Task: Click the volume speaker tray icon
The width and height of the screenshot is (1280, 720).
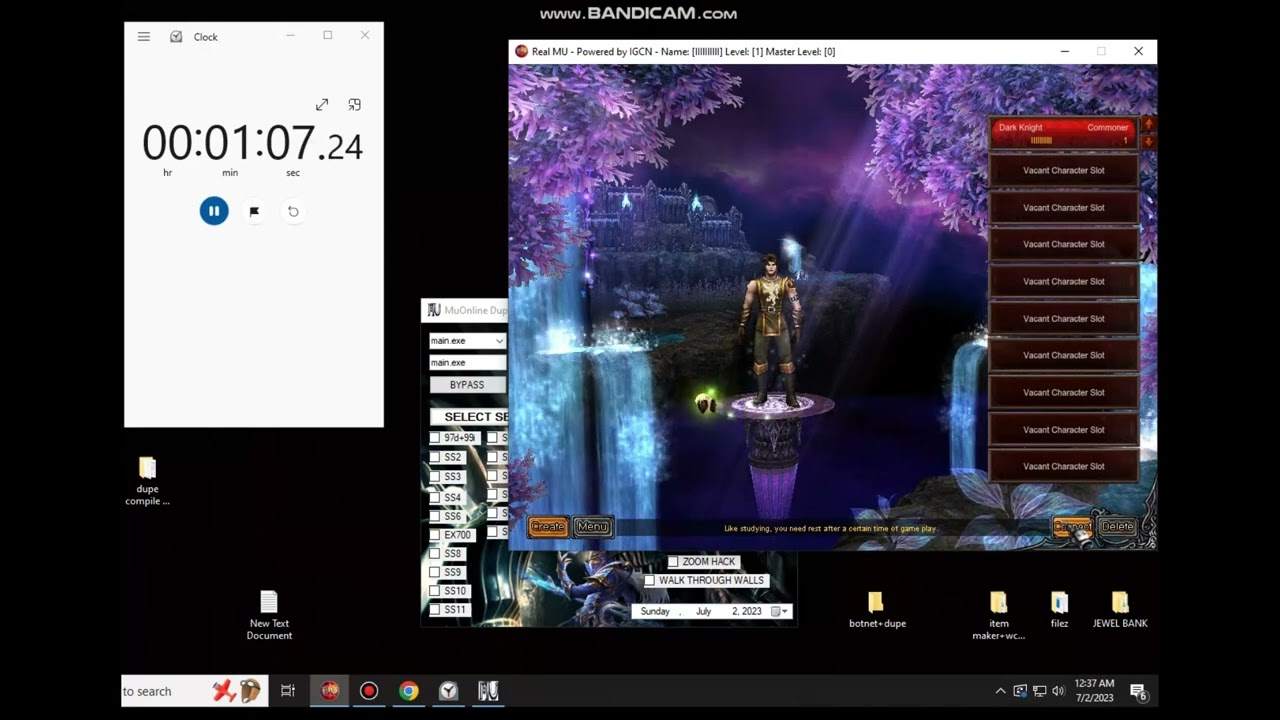Action: (1059, 691)
